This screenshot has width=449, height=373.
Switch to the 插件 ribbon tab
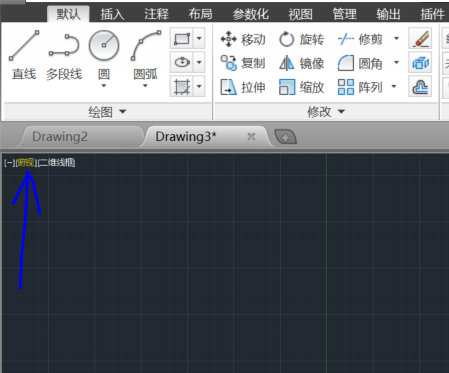pyautogui.click(x=432, y=14)
